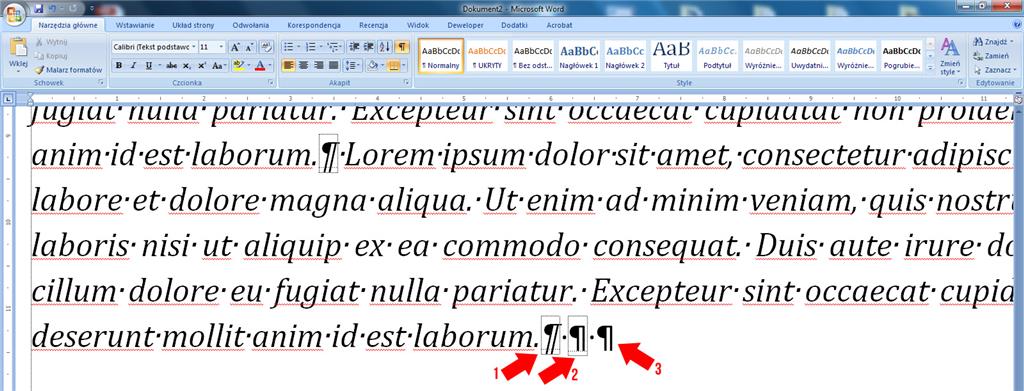Grow font size with the large A icon
Viewport: 1024px width, 391px height.
click(x=235, y=48)
